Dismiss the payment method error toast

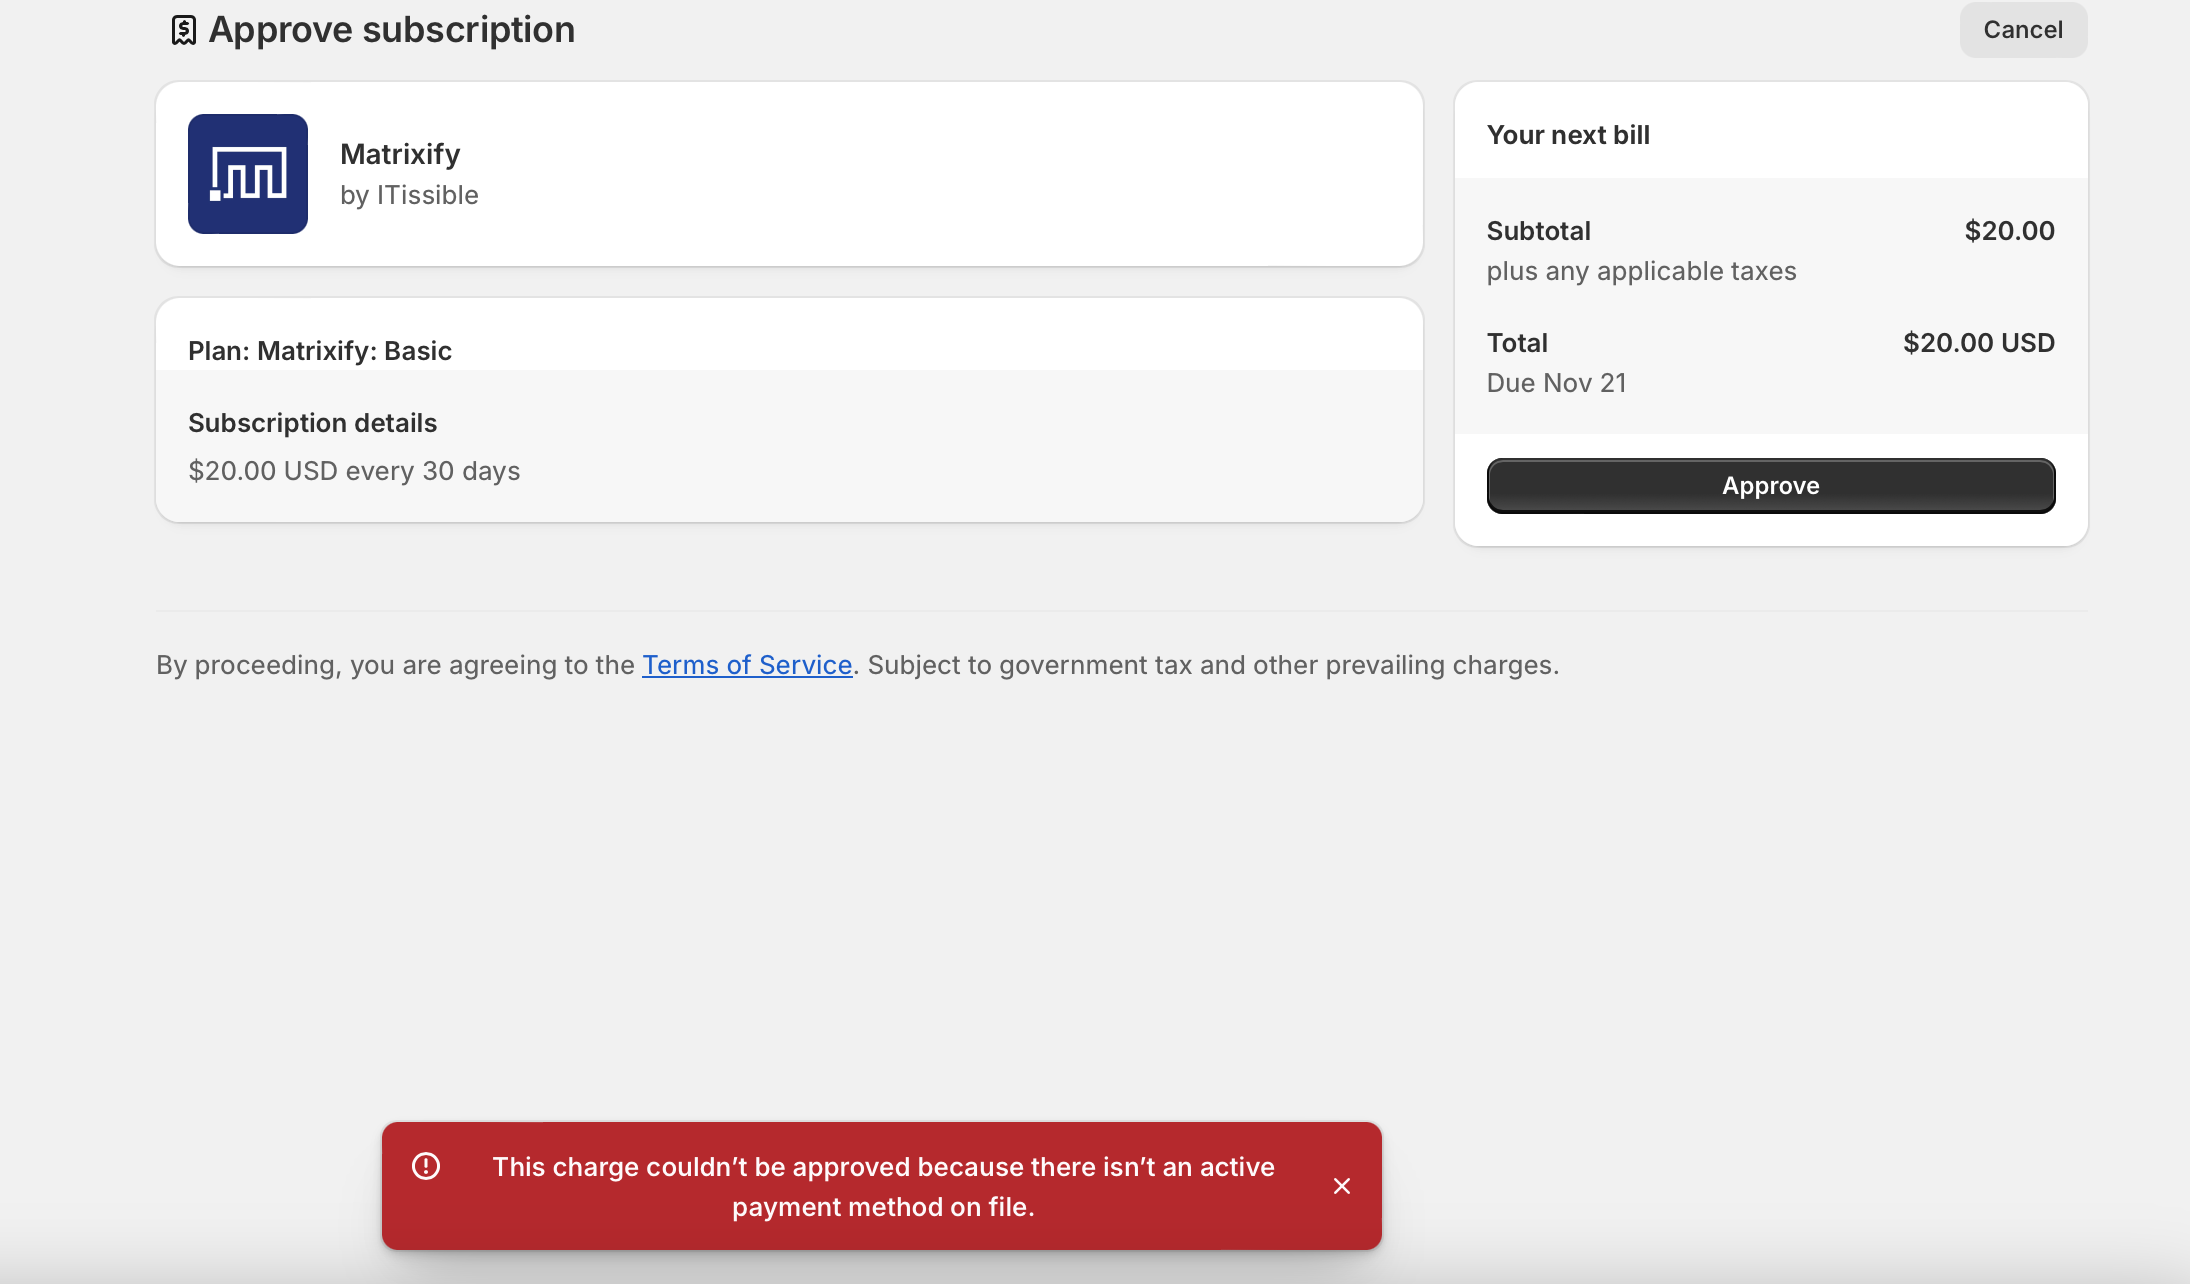[x=1342, y=1186]
